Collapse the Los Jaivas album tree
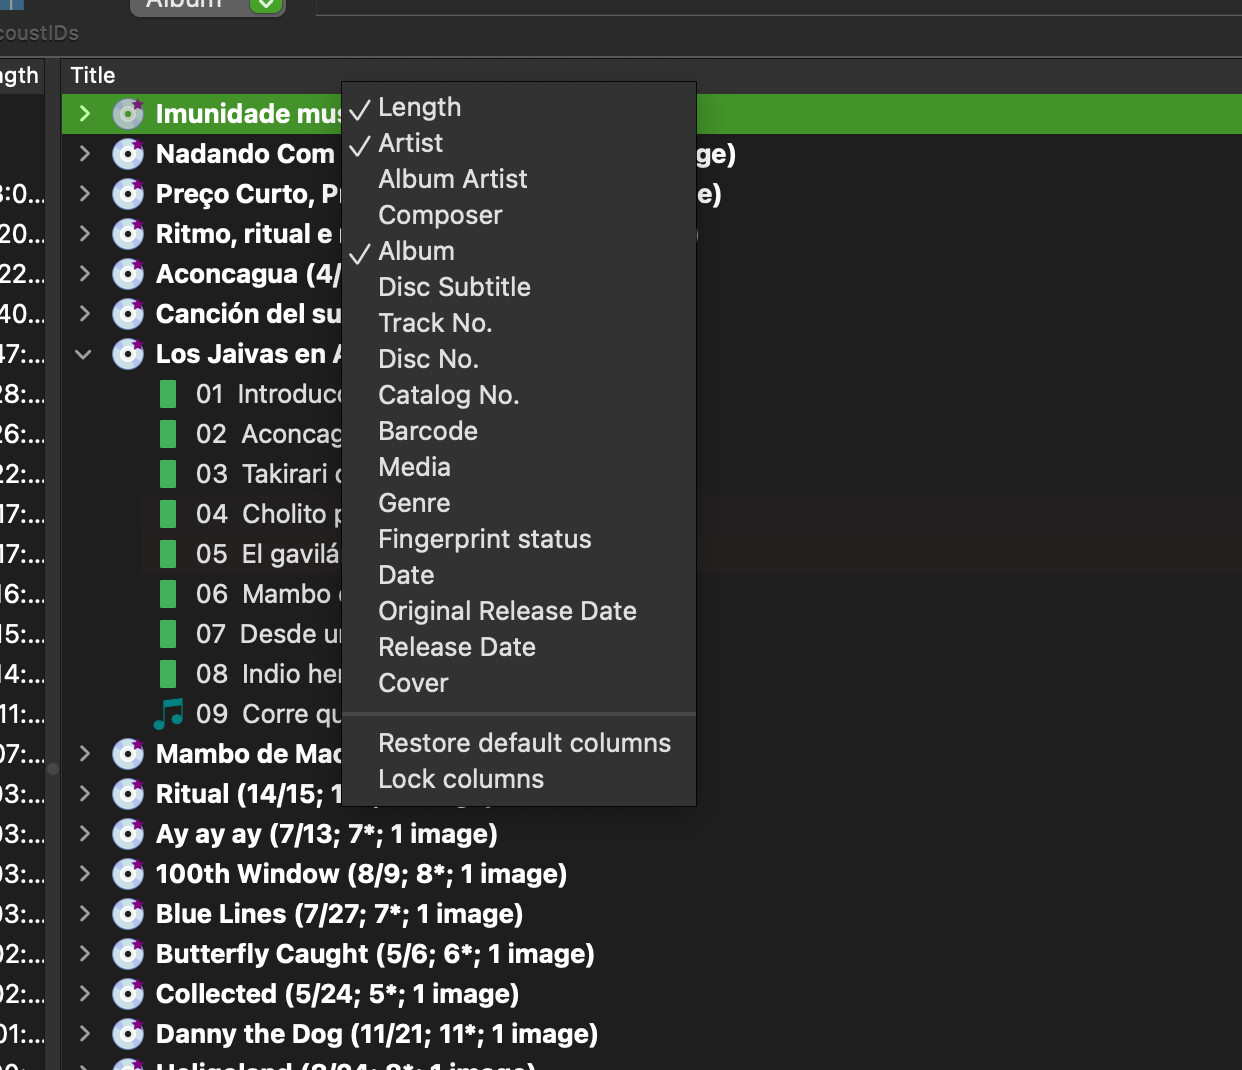 click(84, 354)
